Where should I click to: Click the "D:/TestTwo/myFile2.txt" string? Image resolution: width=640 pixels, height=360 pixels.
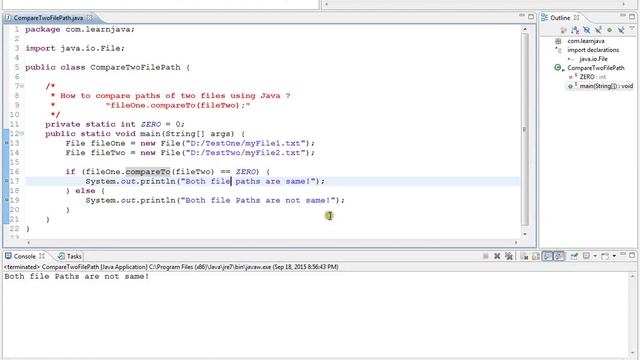(245, 153)
